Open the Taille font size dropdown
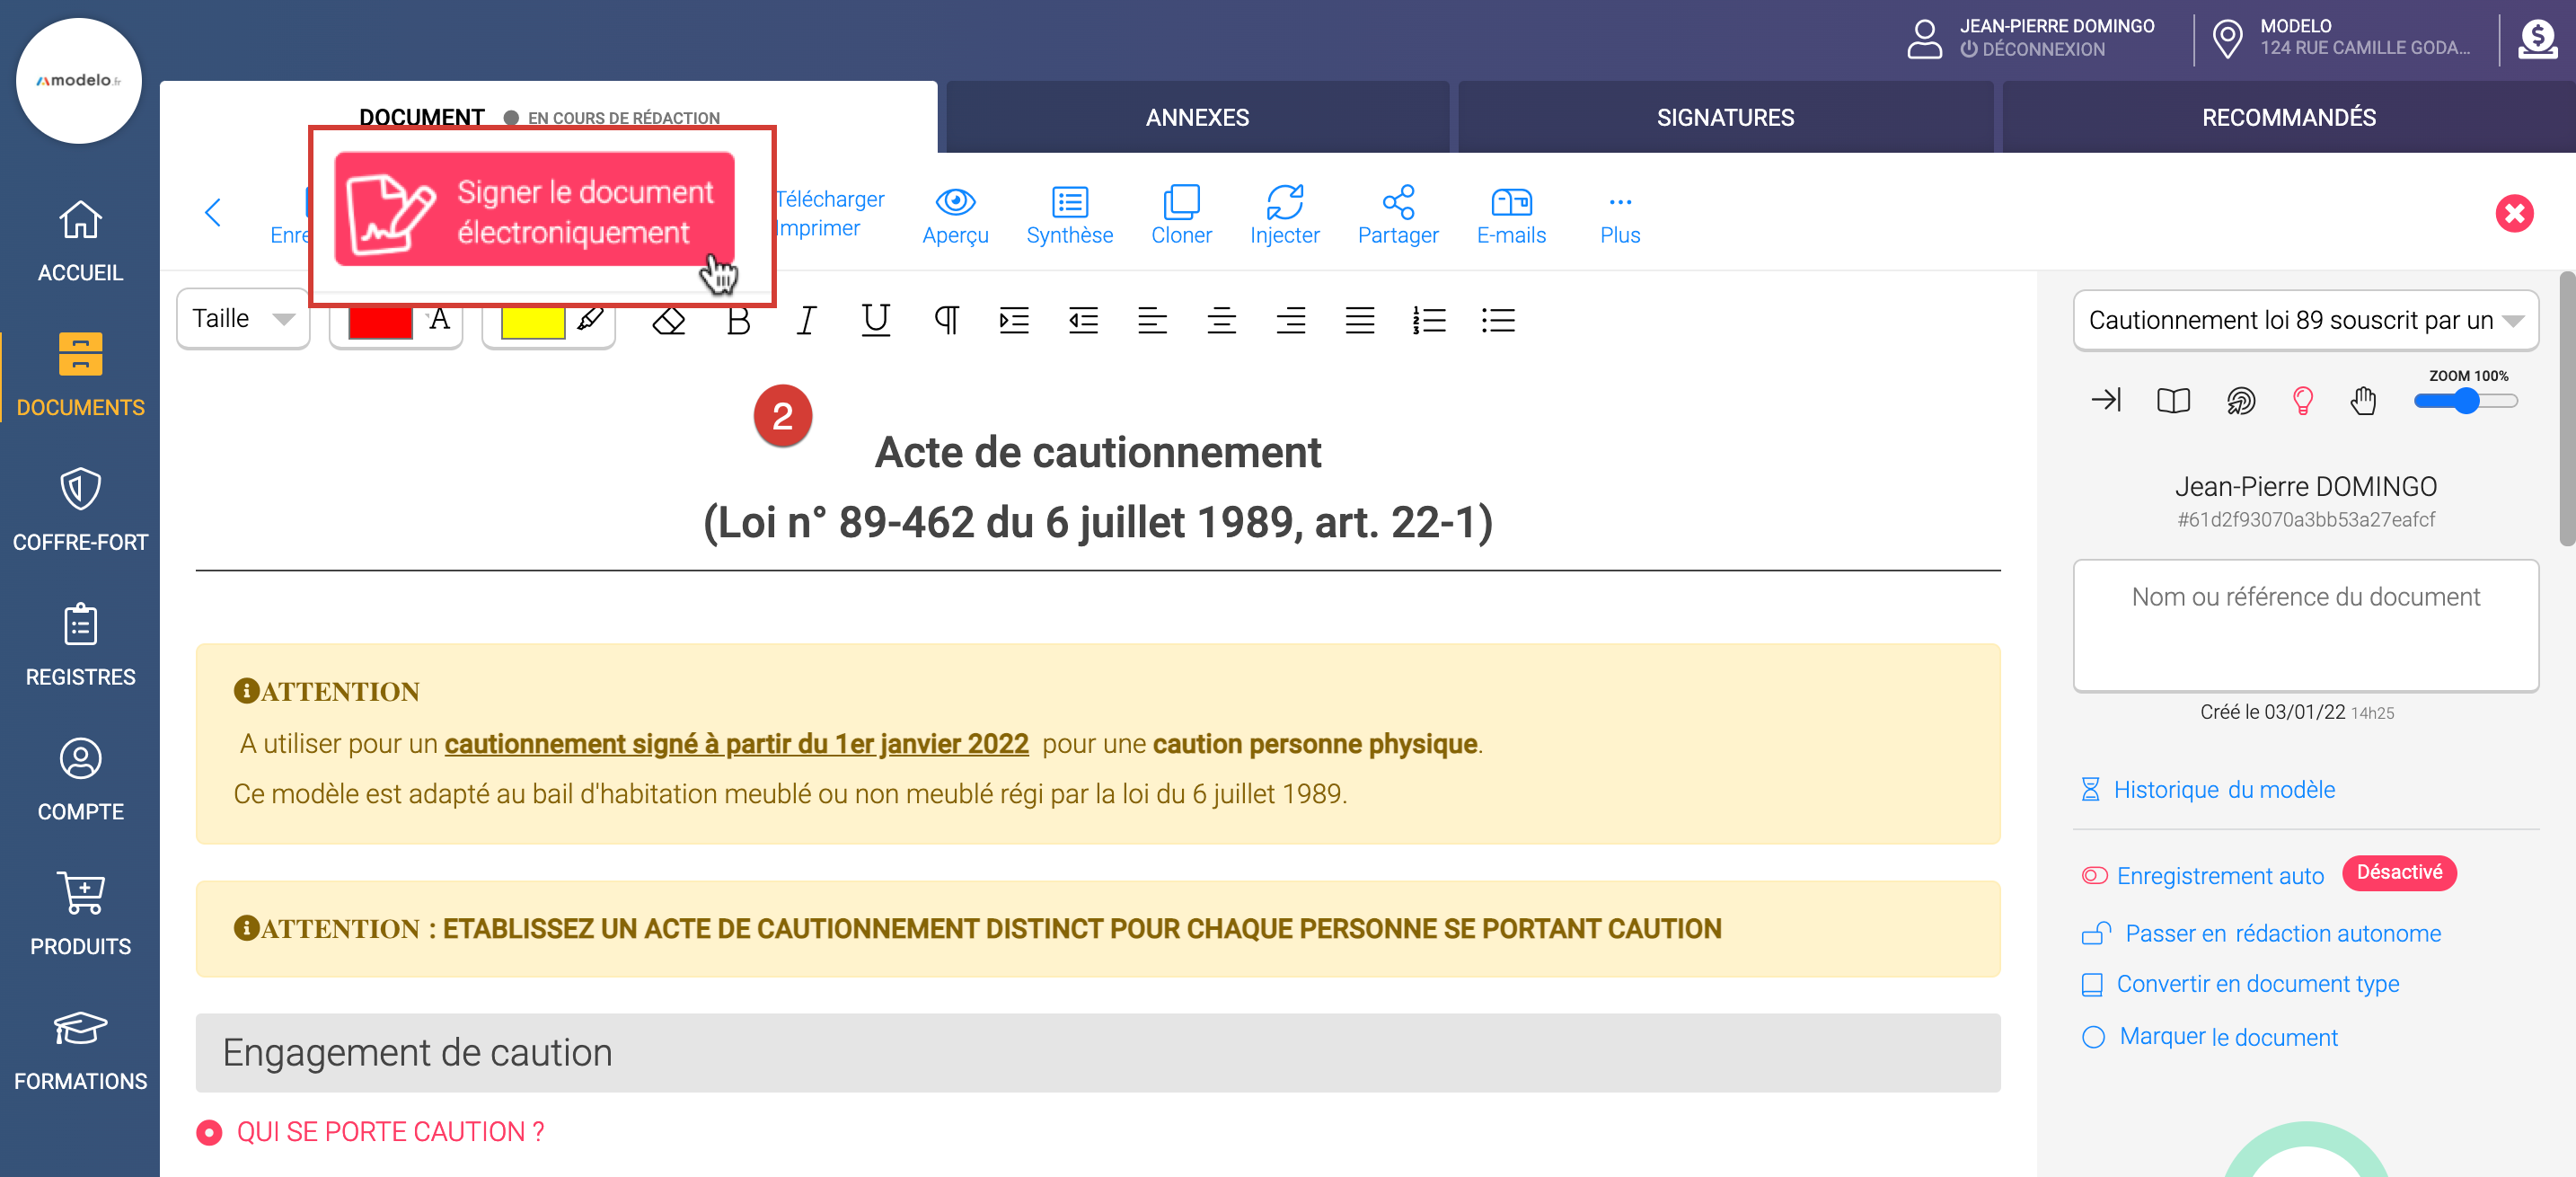The height and width of the screenshot is (1177, 2576). pyautogui.click(x=243, y=319)
